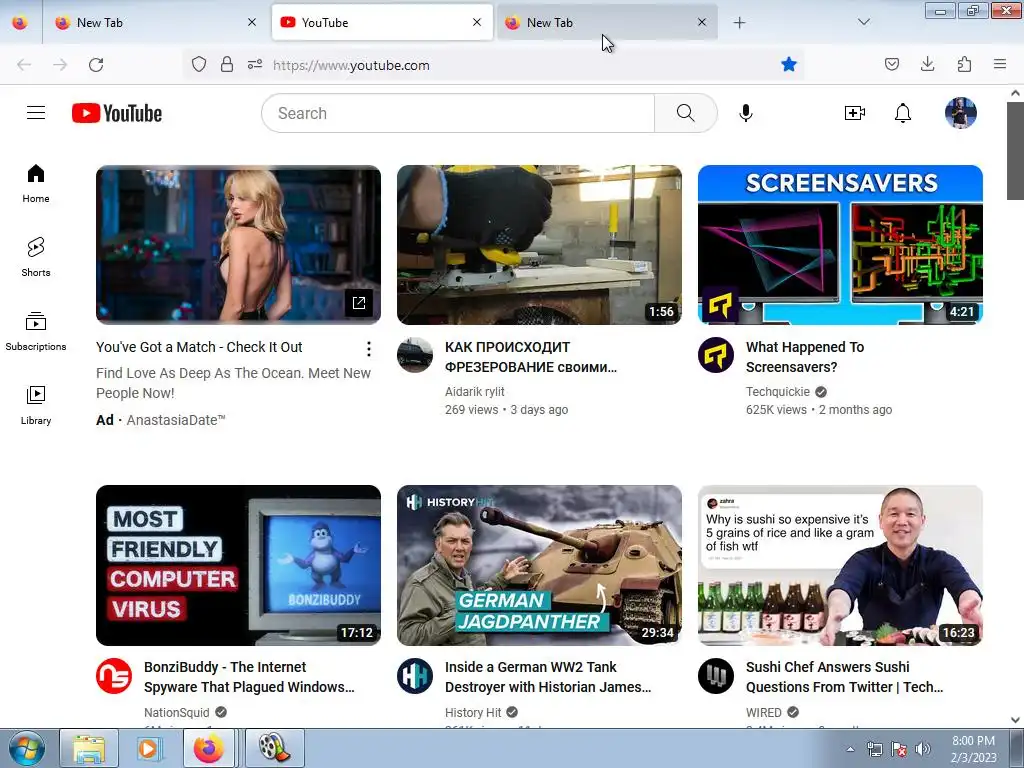Open the taskbar clock showing 8:00 PM
The width and height of the screenshot is (1024, 768).
click(x=974, y=749)
